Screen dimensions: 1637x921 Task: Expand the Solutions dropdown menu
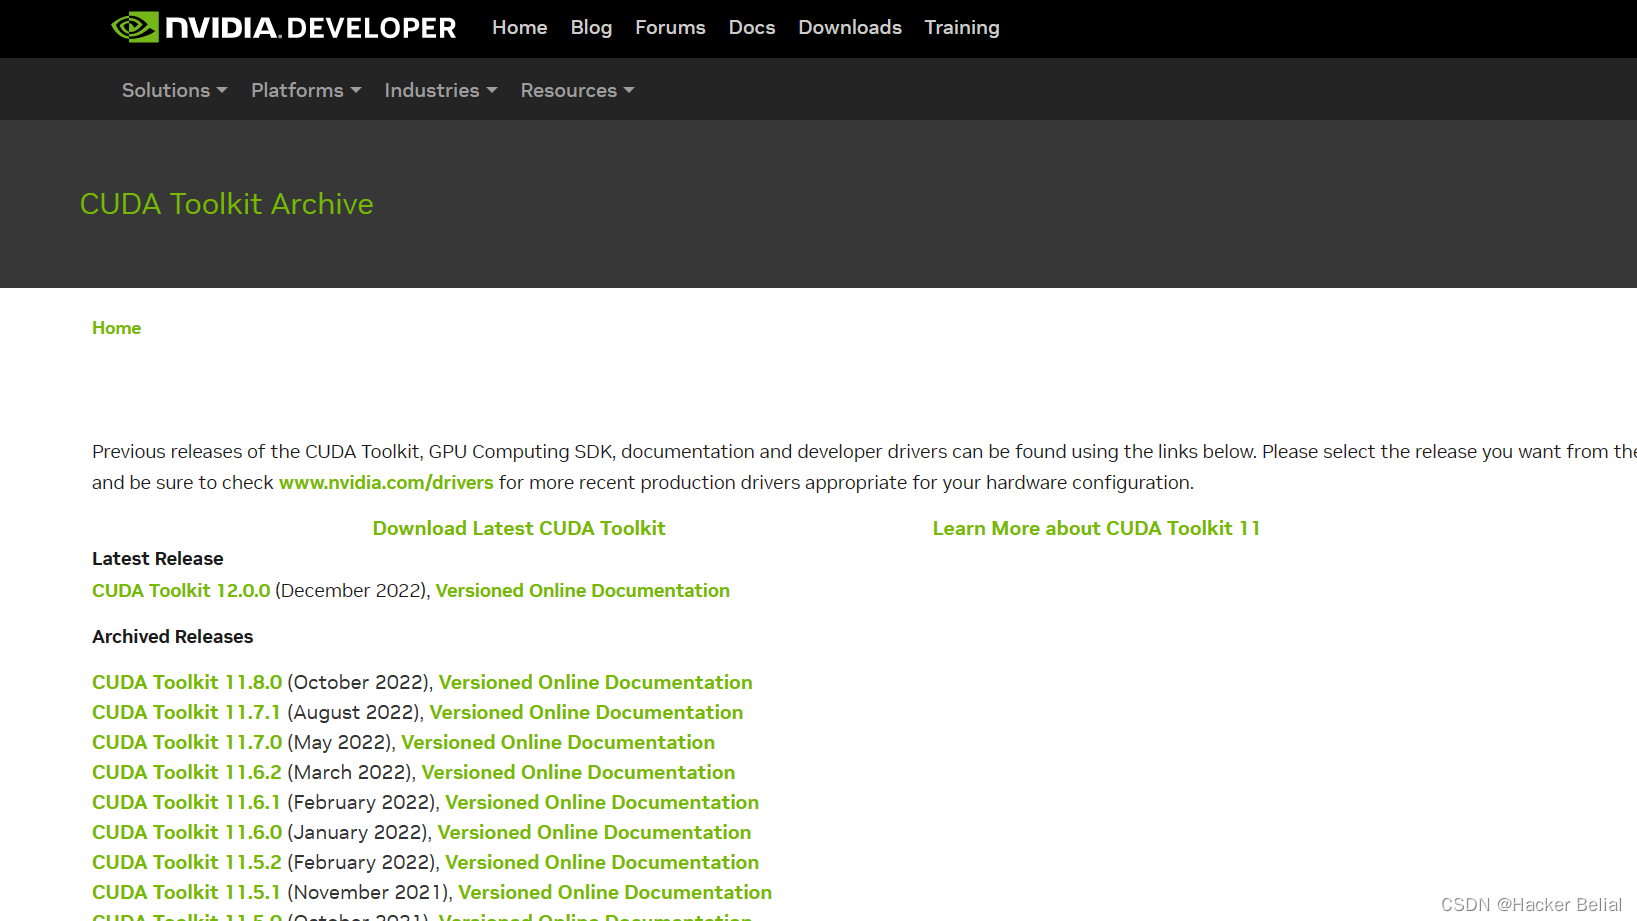click(x=175, y=90)
